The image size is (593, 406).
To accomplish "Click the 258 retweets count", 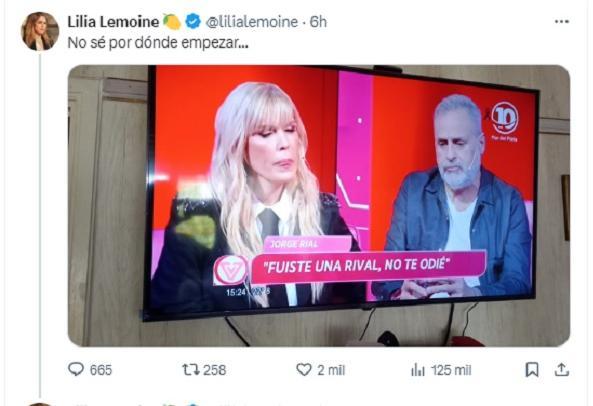I will [x=215, y=370].
